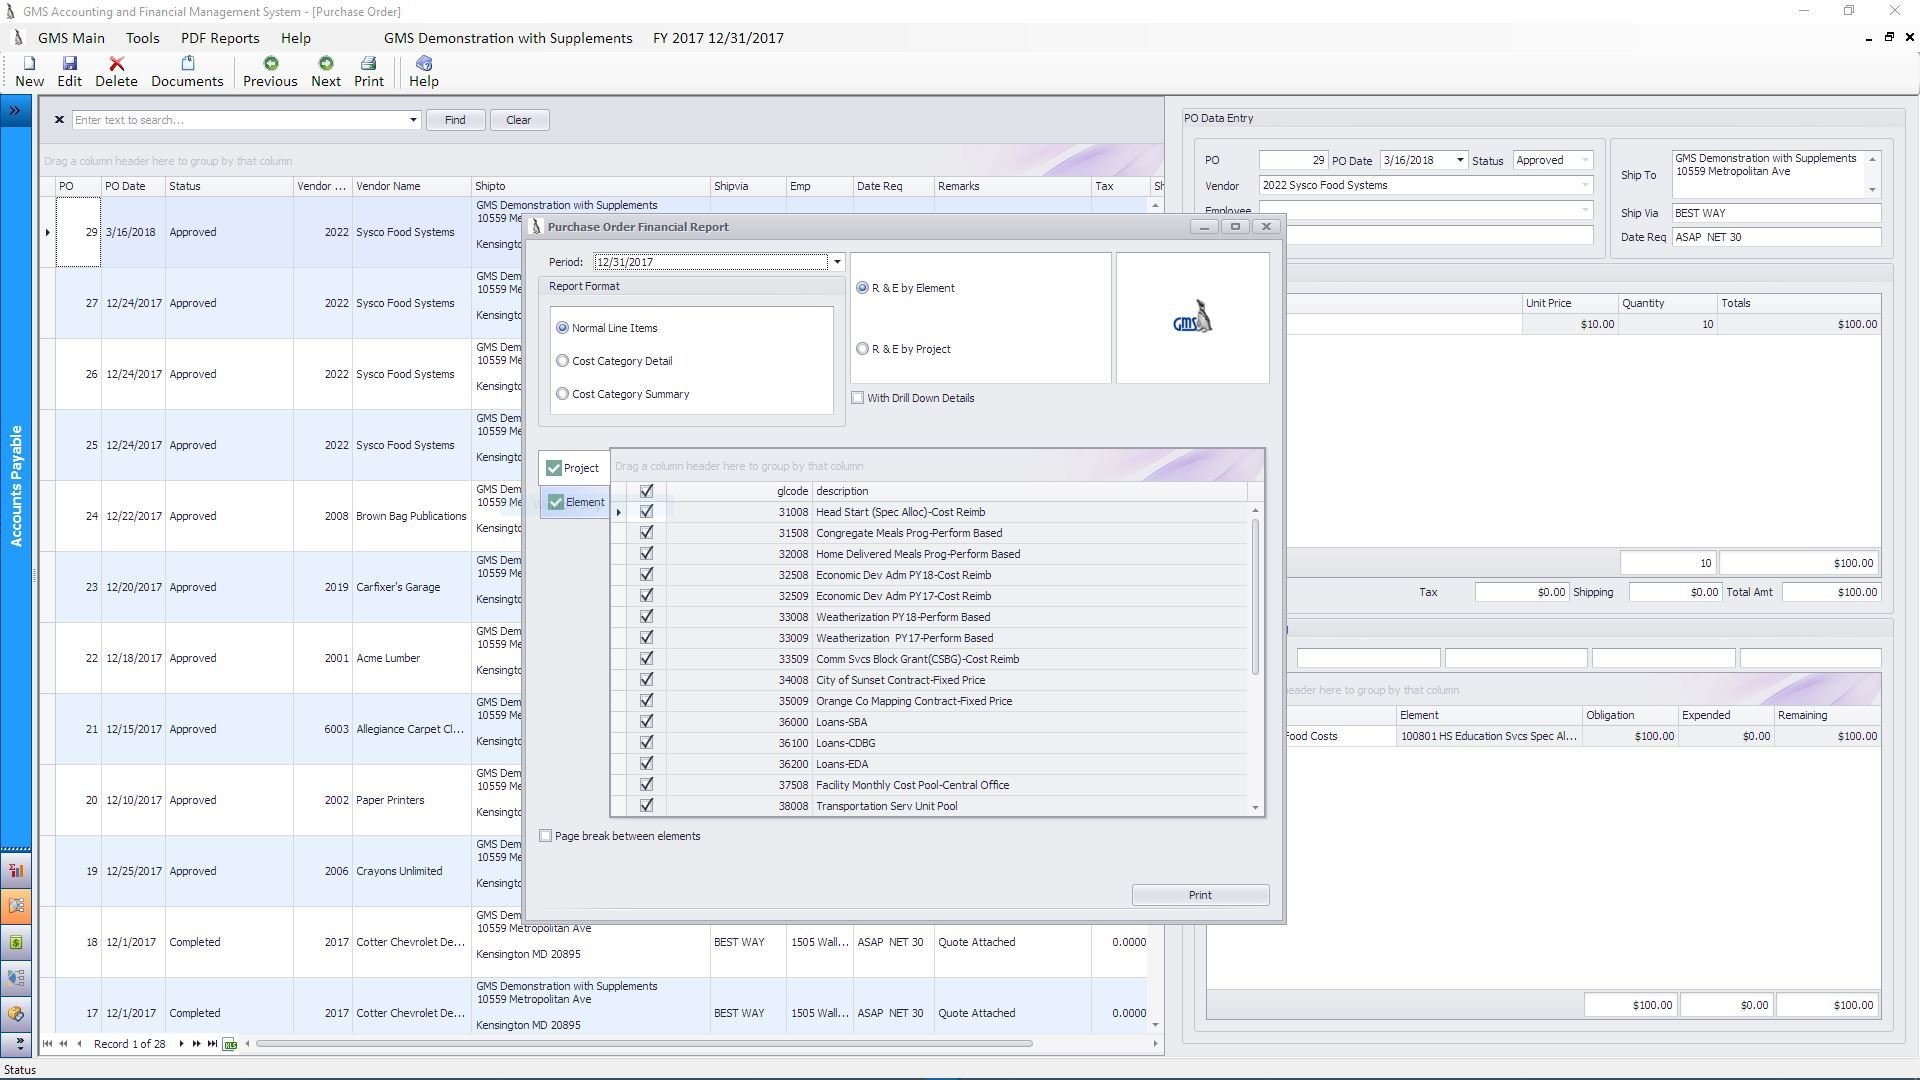Select R & E by Project option
Screen dimensions: 1920x1080
point(863,349)
